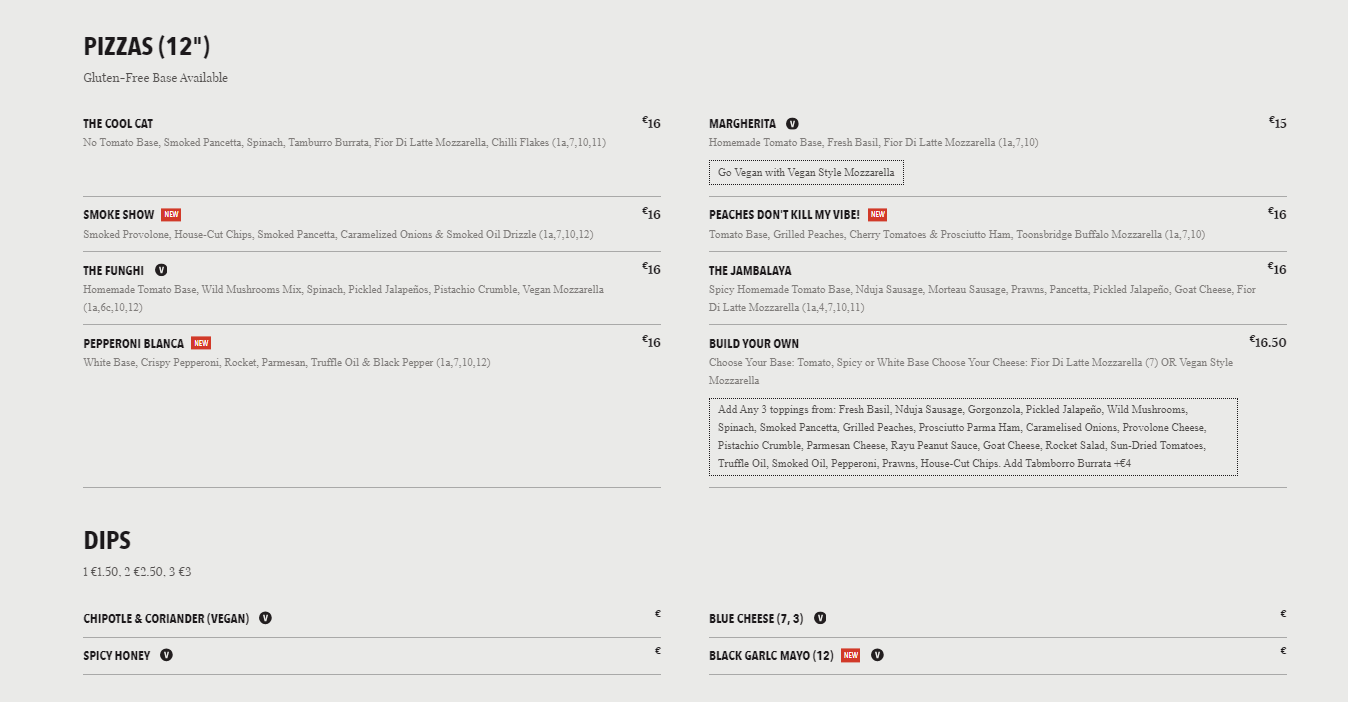Click vegetarian icon after Black Garlic Mayo badge
This screenshot has height=702, width=1348.
tap(877, 655)
